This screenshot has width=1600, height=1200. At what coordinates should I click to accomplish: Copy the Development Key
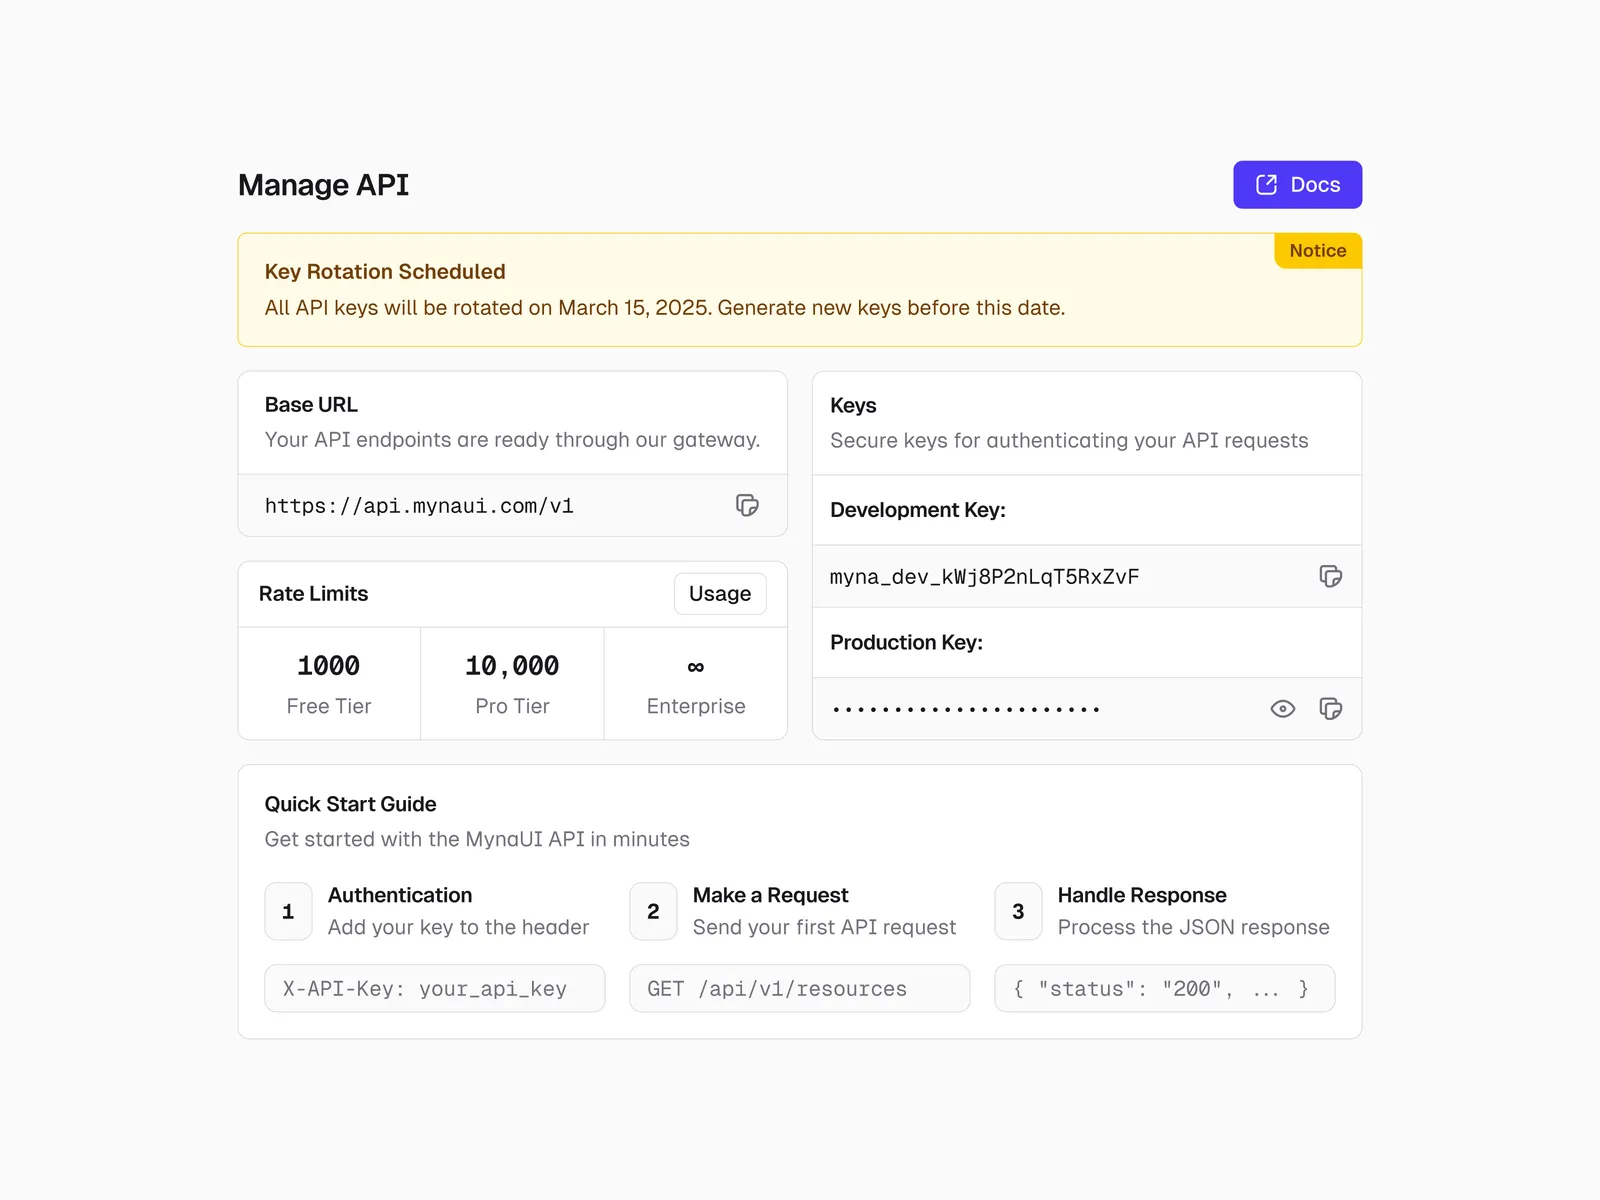tap(1330, 576)
